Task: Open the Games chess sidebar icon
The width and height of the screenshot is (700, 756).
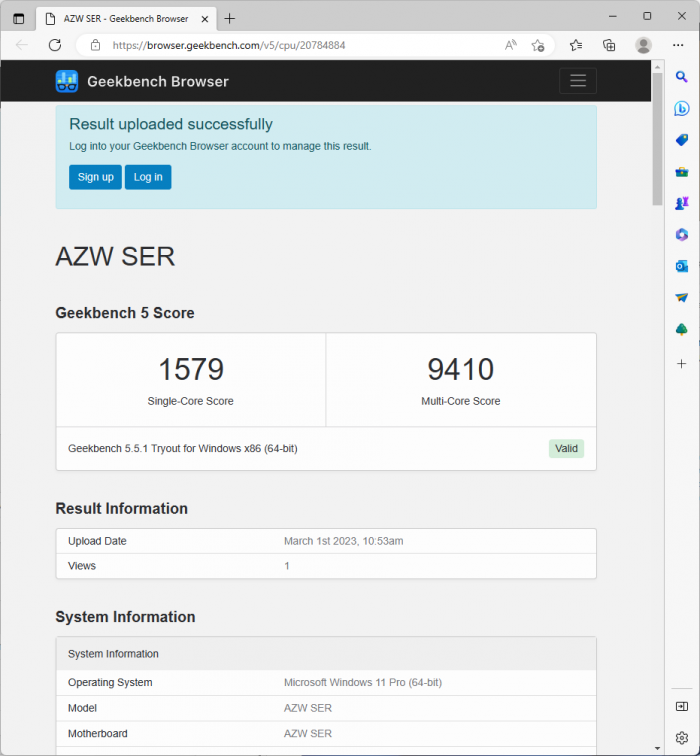Action: pyautogui.click(x=681, y=203)
